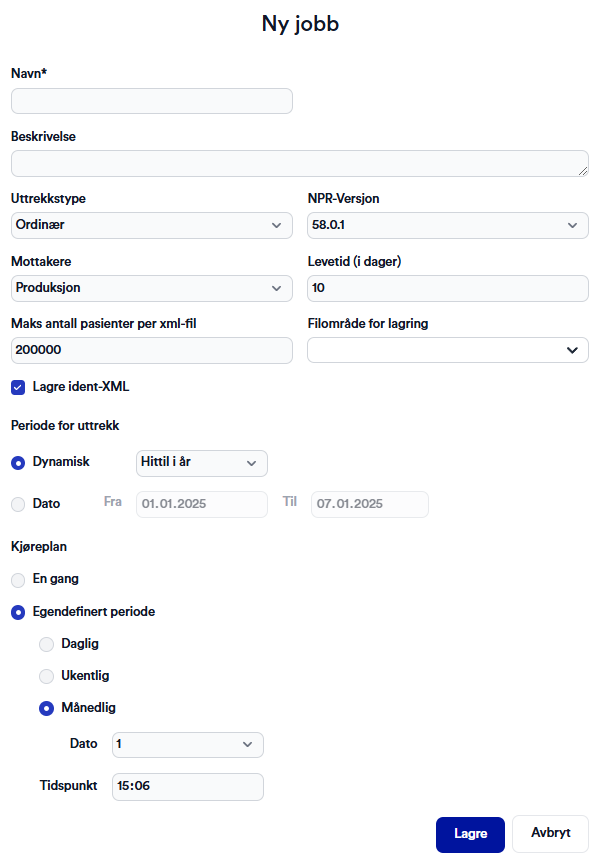Expand the NPR-Versjon list via its chevron
The image size is (597, 860).
[575, 225]
